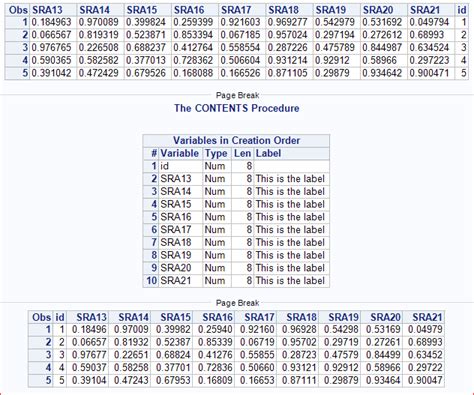Select the SRA21 header in the top table

pyautogui.click(x=425, y=10)
